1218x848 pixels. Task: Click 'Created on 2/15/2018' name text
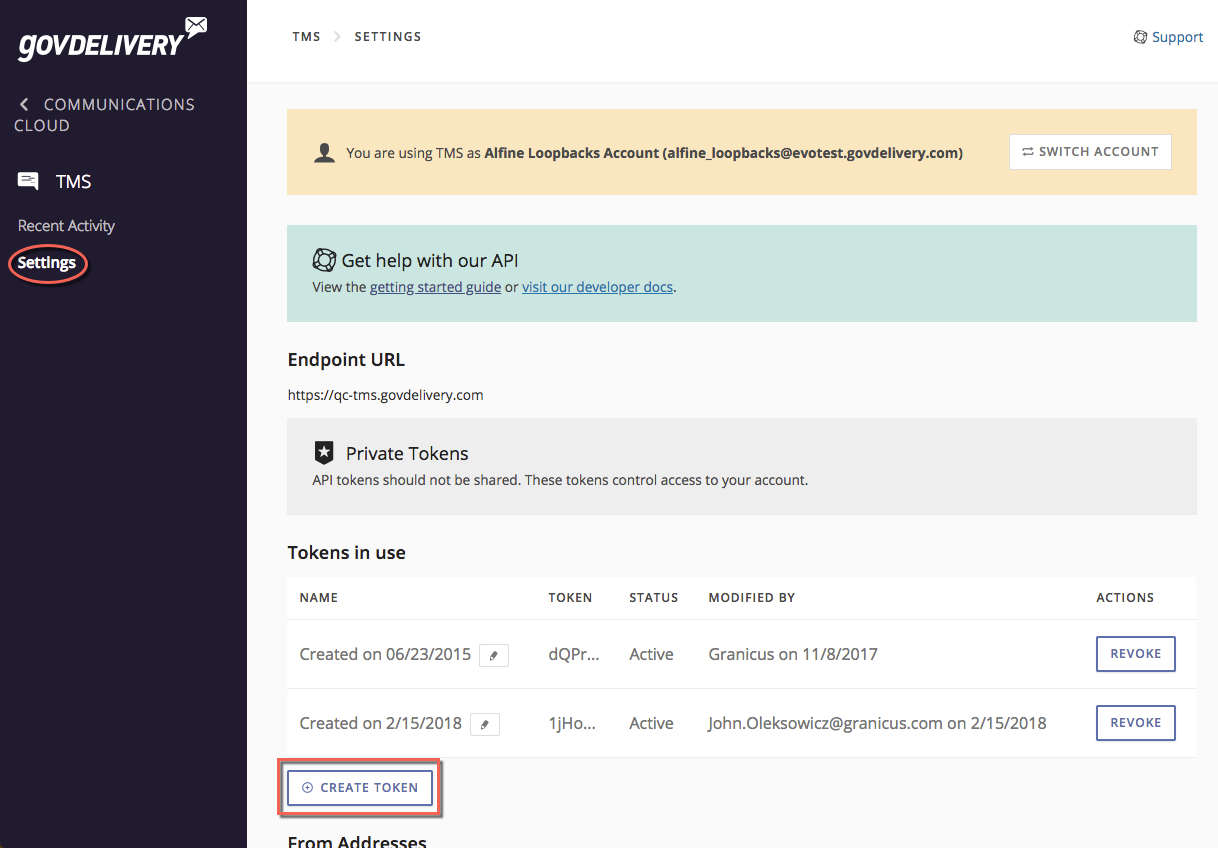click(x=381, y=724)
